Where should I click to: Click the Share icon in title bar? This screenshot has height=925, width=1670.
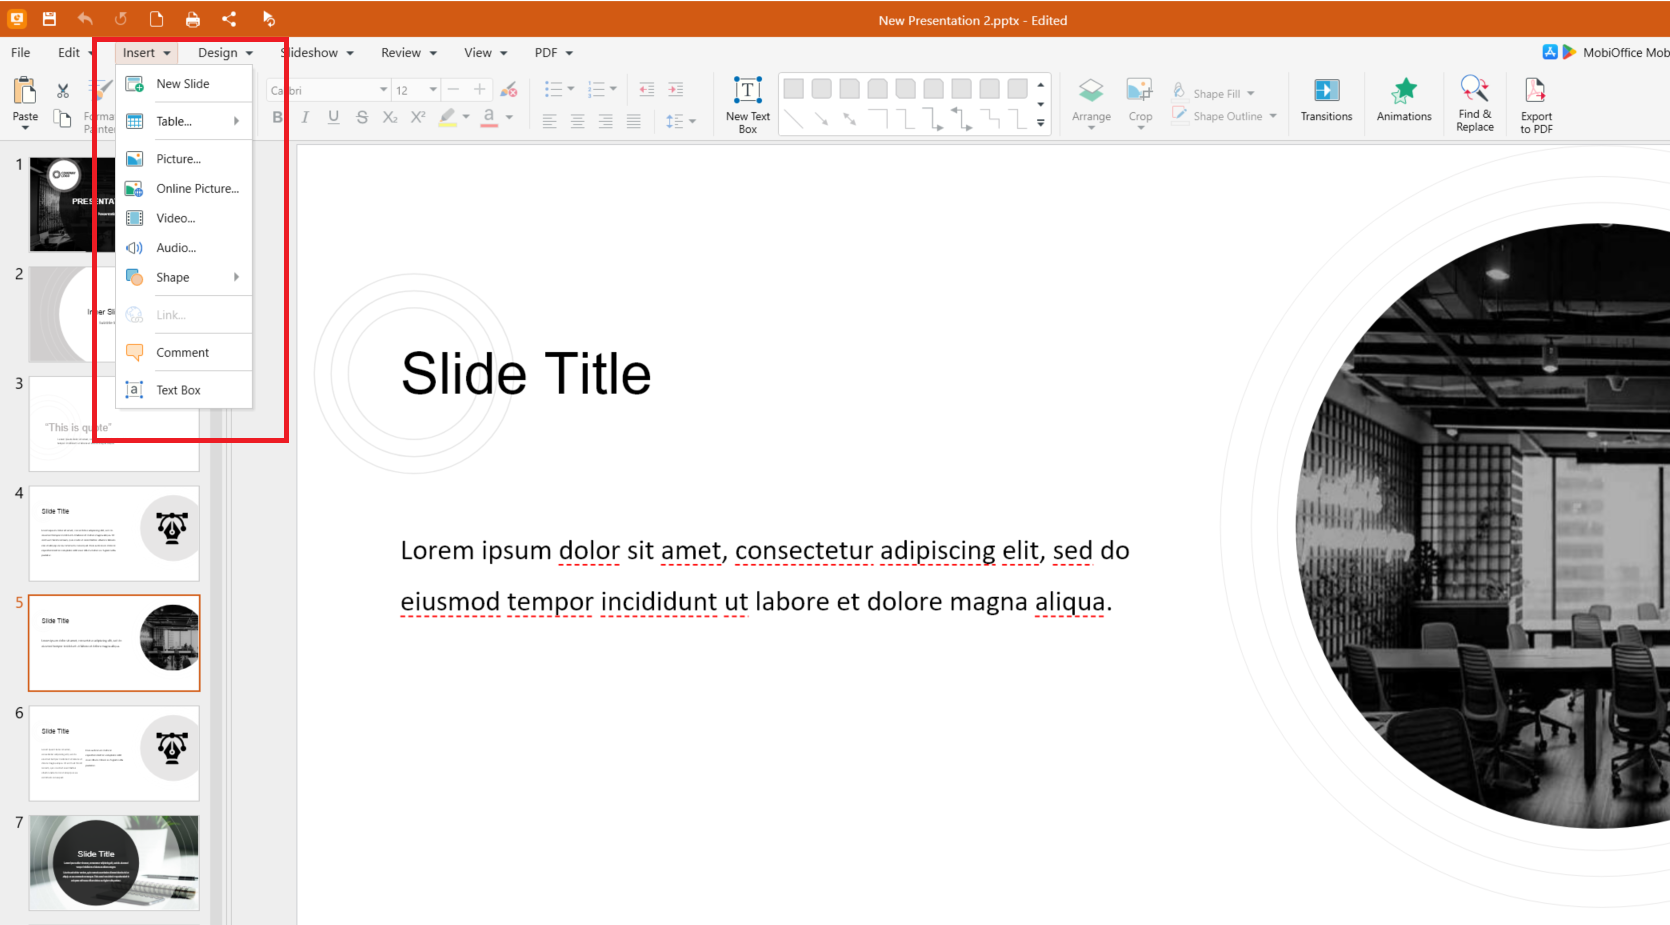click(x=229, y=19)
